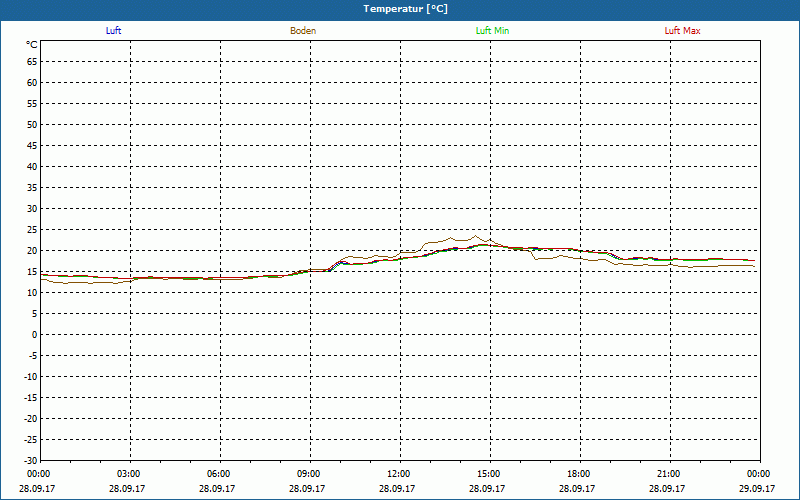The image size is (800, 500).
Task: Click the 15:00 time label
Action: [x=489, y=474]
